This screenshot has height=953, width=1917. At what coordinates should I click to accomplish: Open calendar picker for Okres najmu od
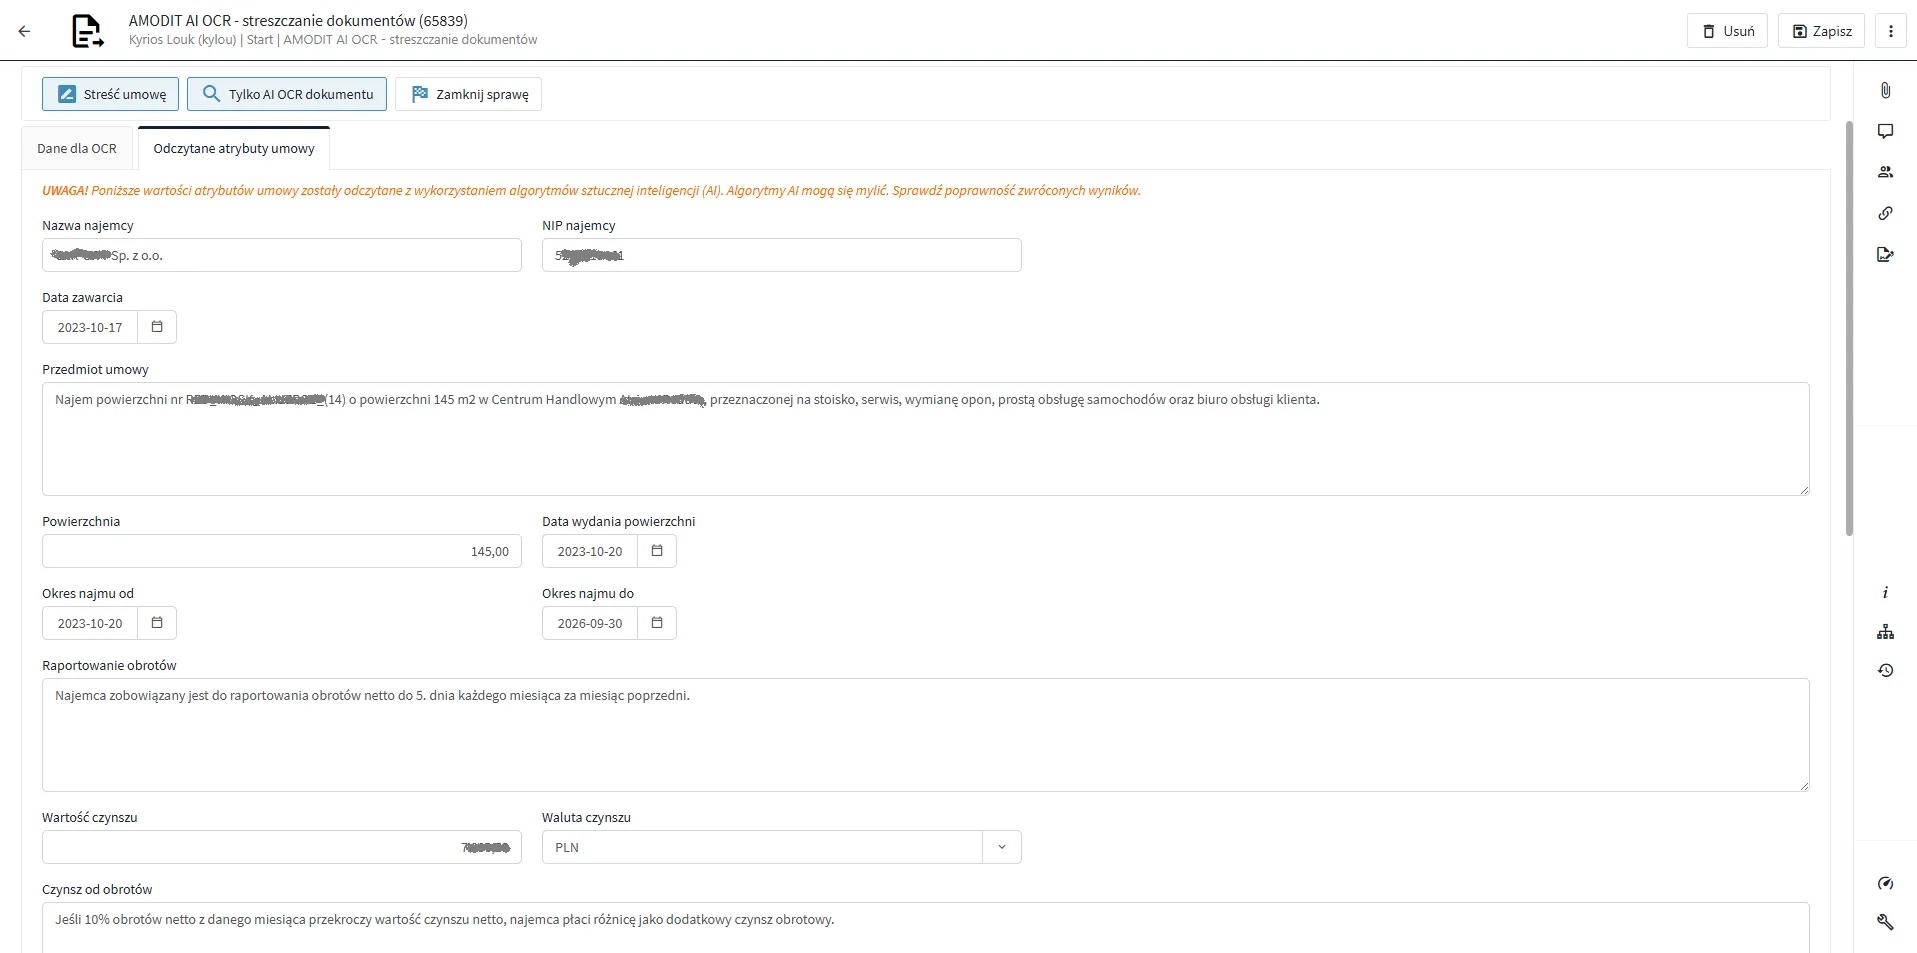[x=157, y=623]
